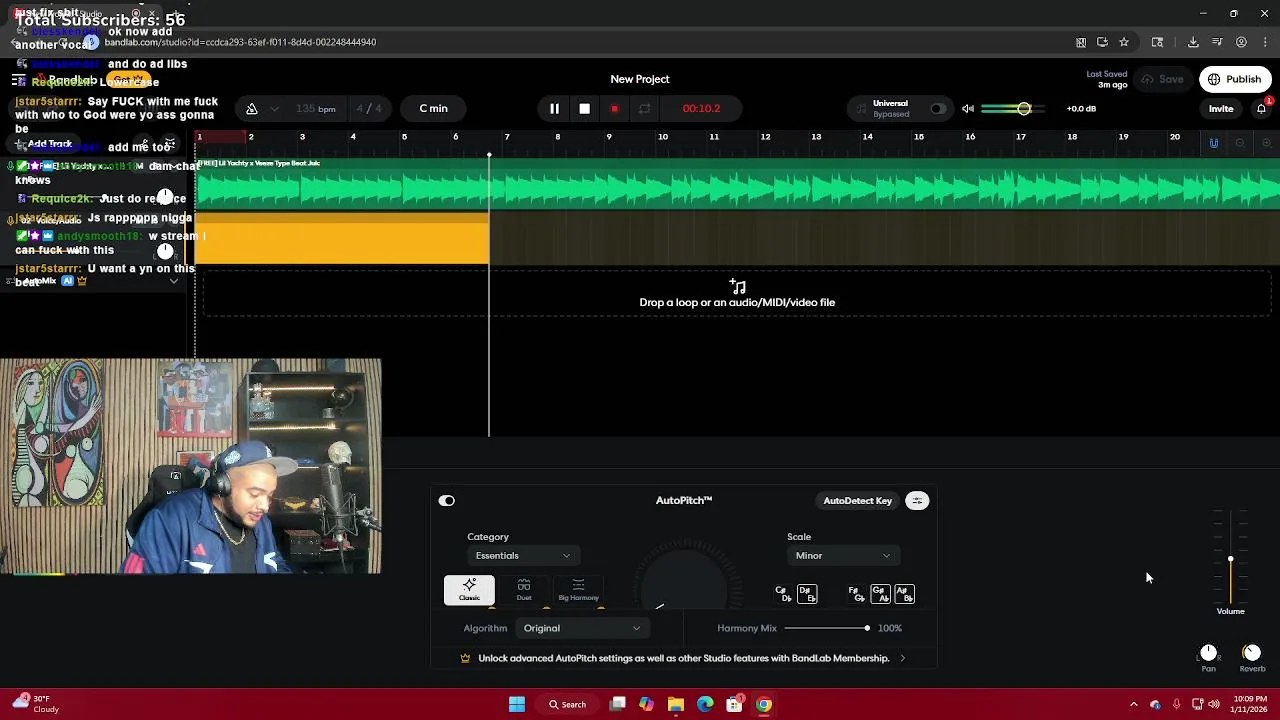
Task: Click the Publish button
Action: (x=1235, y=79)
